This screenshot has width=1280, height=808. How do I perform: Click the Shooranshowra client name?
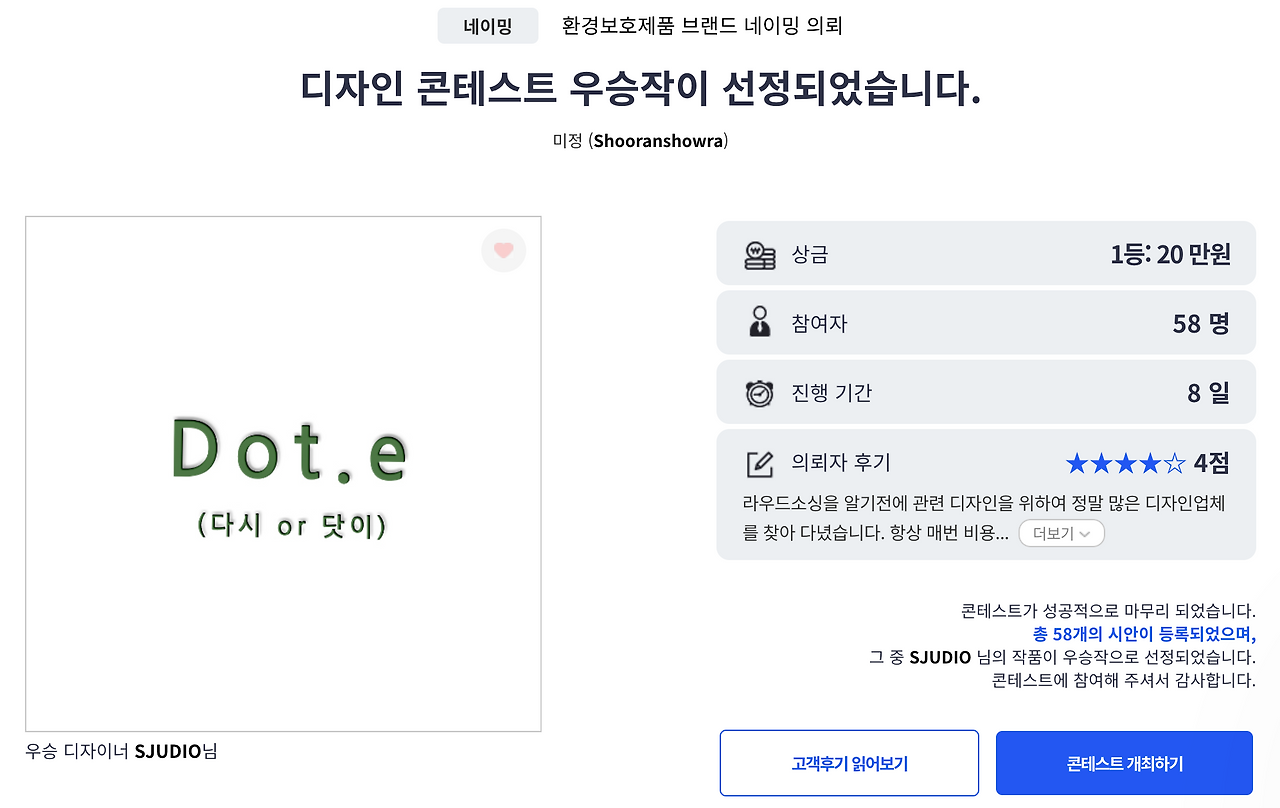(661, 141)
